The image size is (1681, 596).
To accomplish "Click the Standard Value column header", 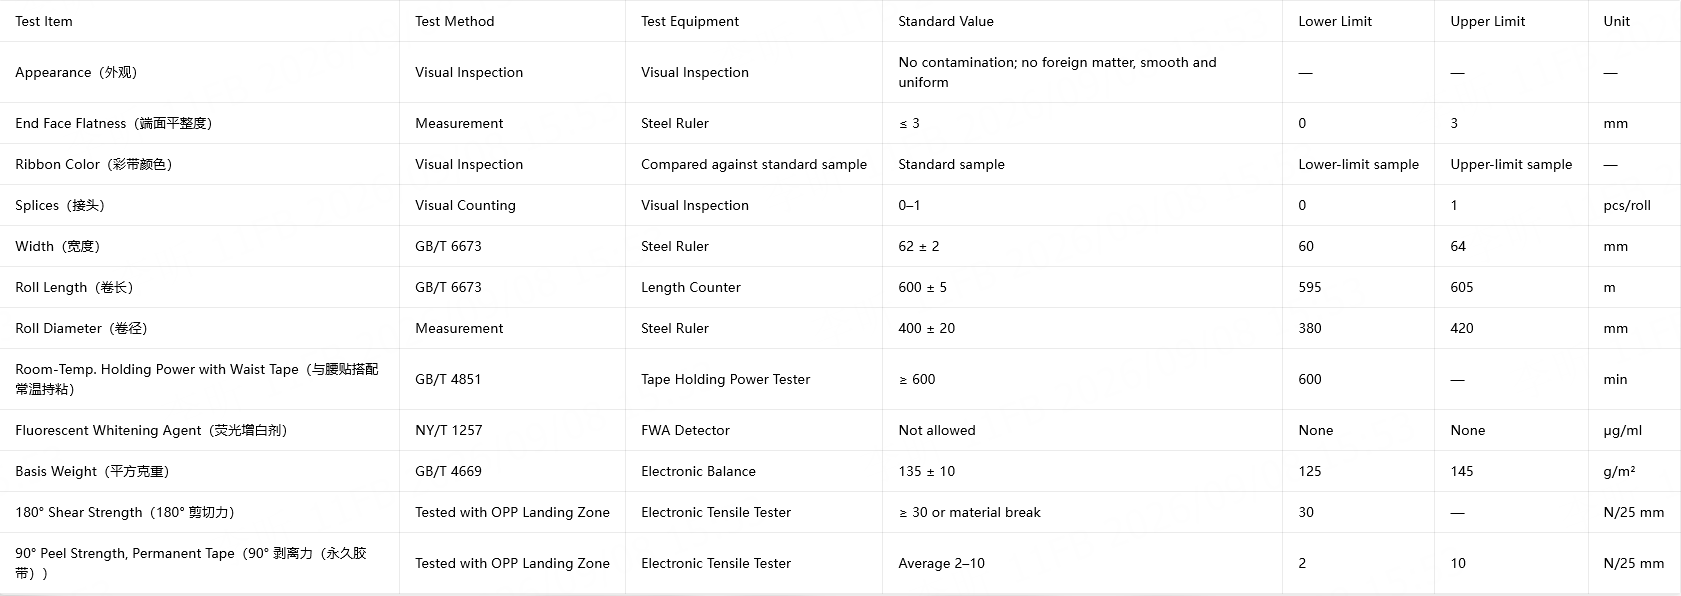I will point(1082,21).
